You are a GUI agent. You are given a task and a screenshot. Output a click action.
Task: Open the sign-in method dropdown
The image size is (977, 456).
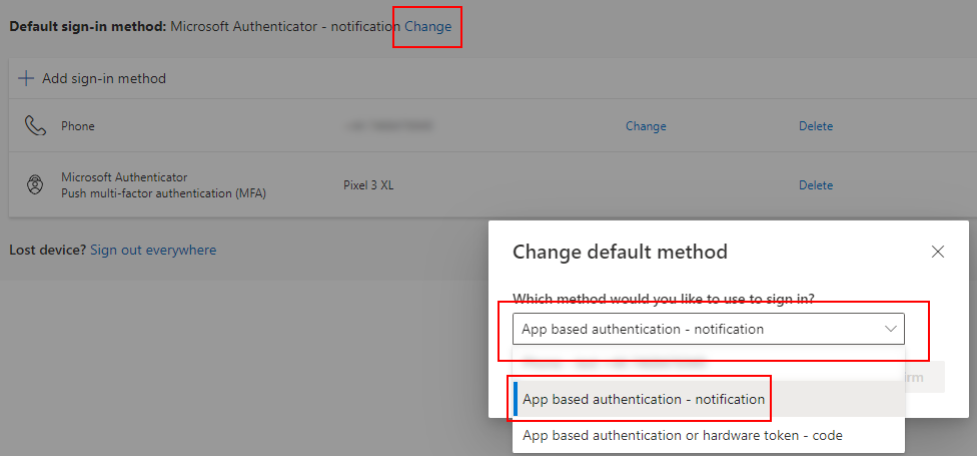708,329
